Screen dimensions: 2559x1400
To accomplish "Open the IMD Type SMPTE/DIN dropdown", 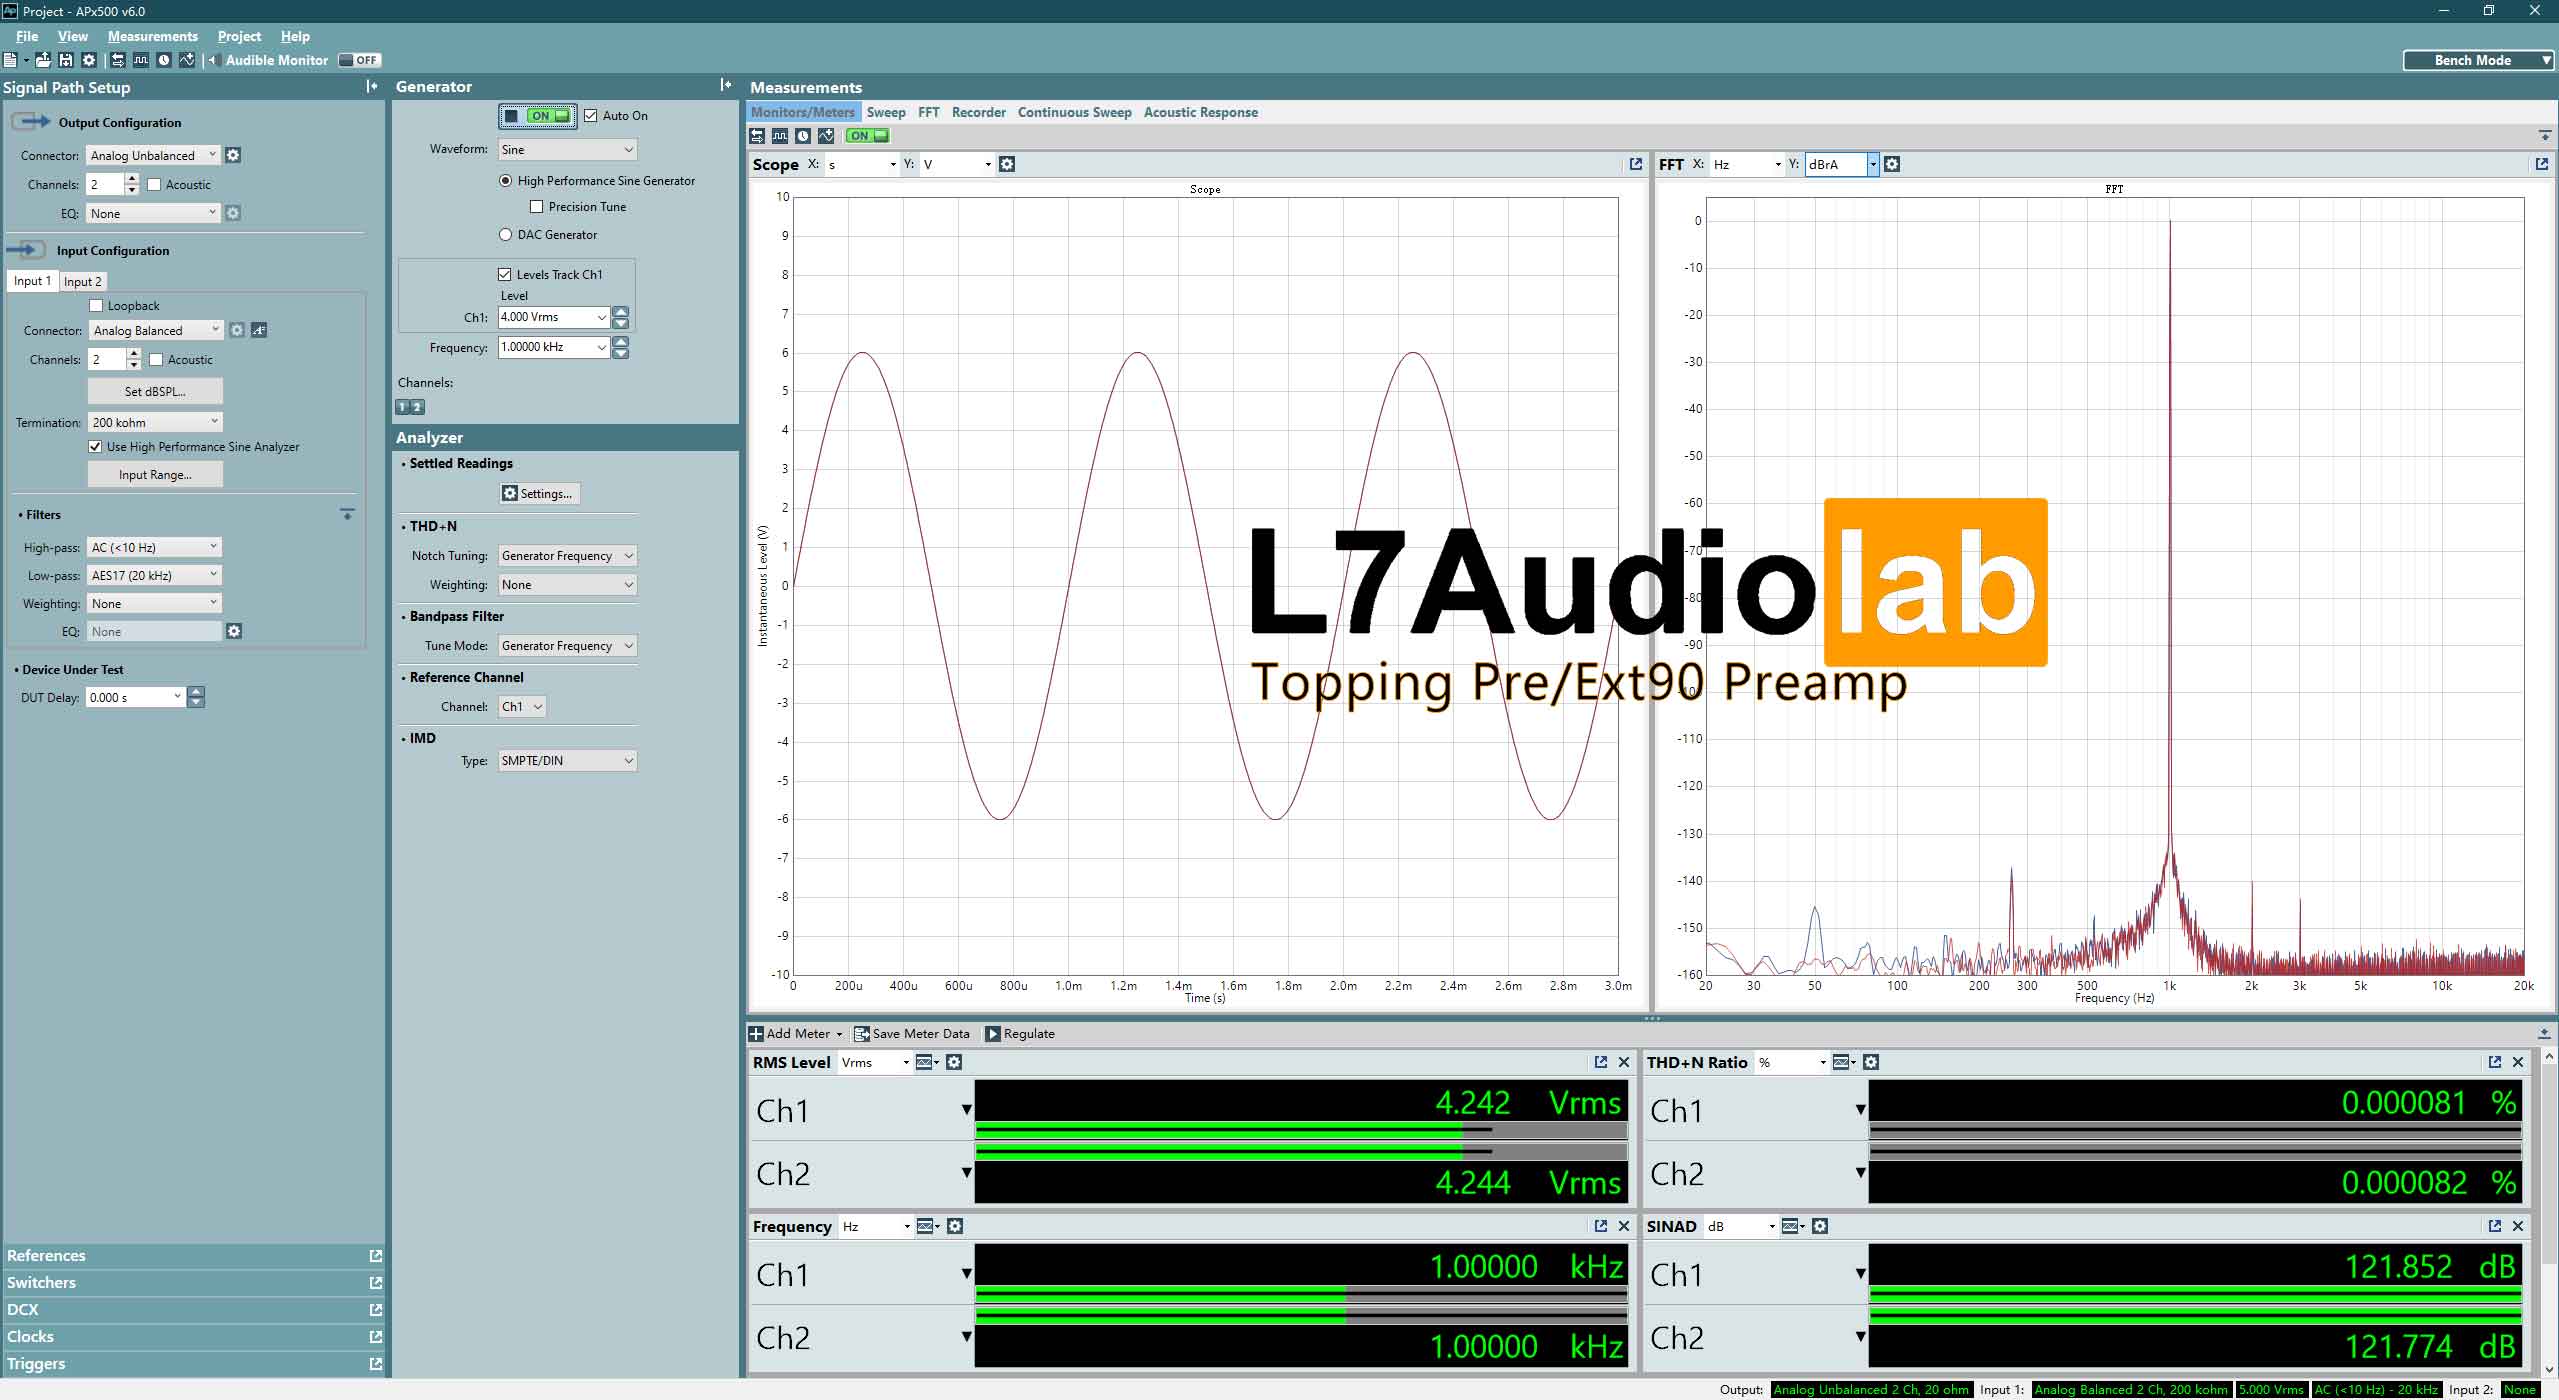I will 567,761.
